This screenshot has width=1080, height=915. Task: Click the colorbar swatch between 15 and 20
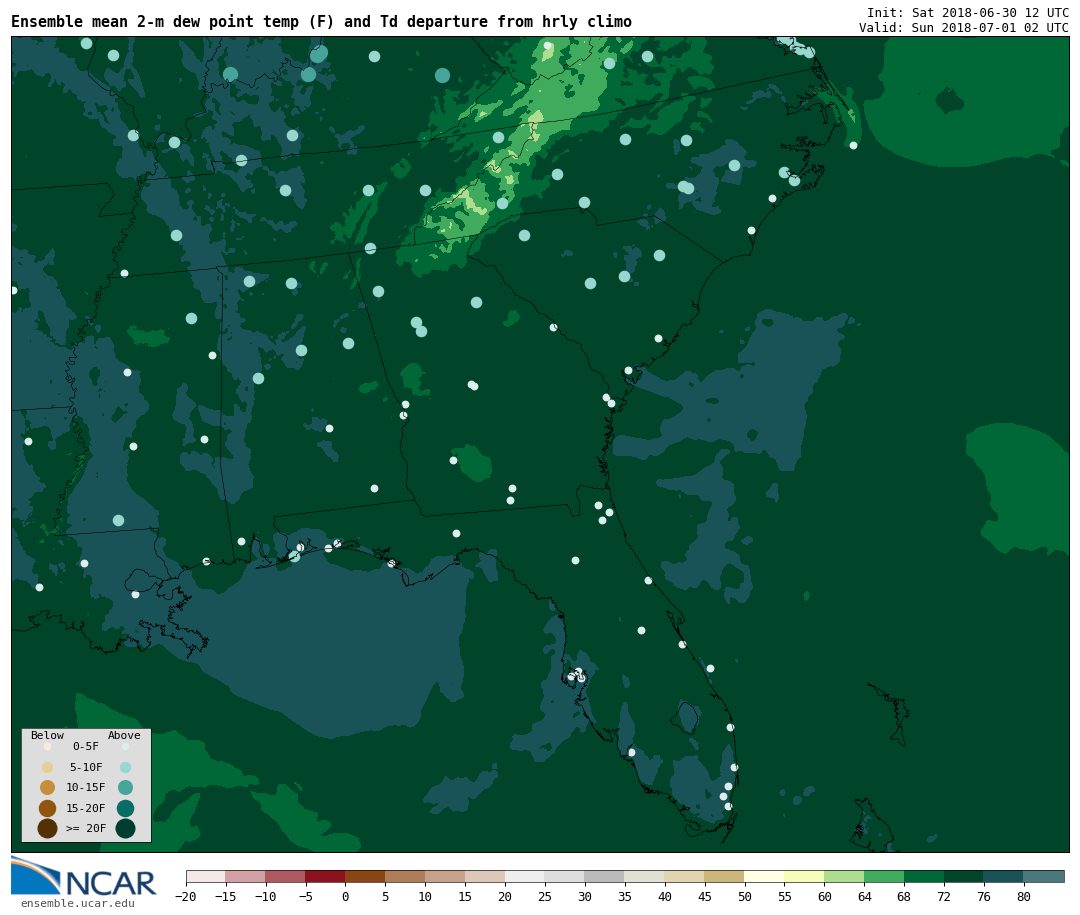pos(486,877)
